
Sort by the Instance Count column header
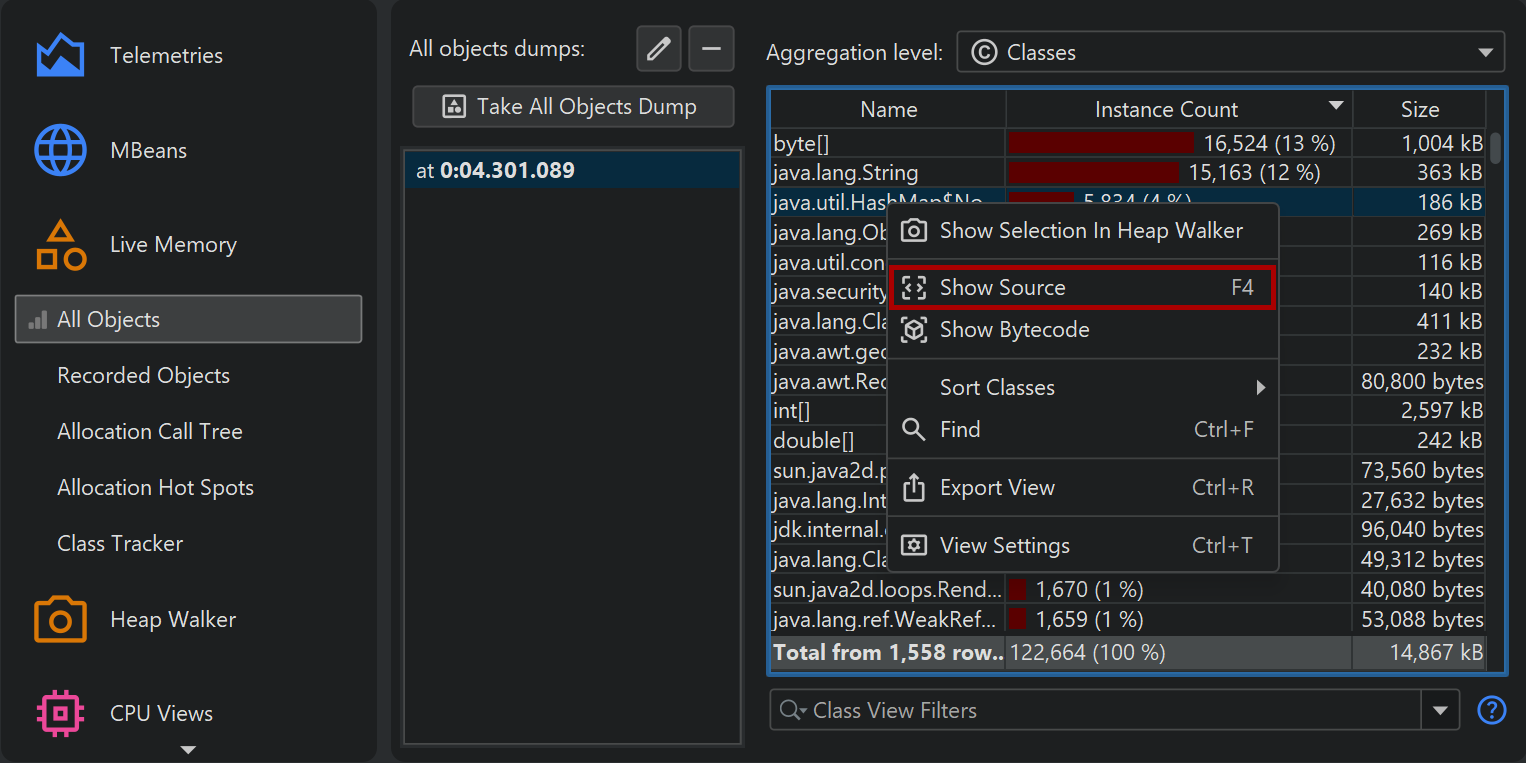pos(1166,110)
